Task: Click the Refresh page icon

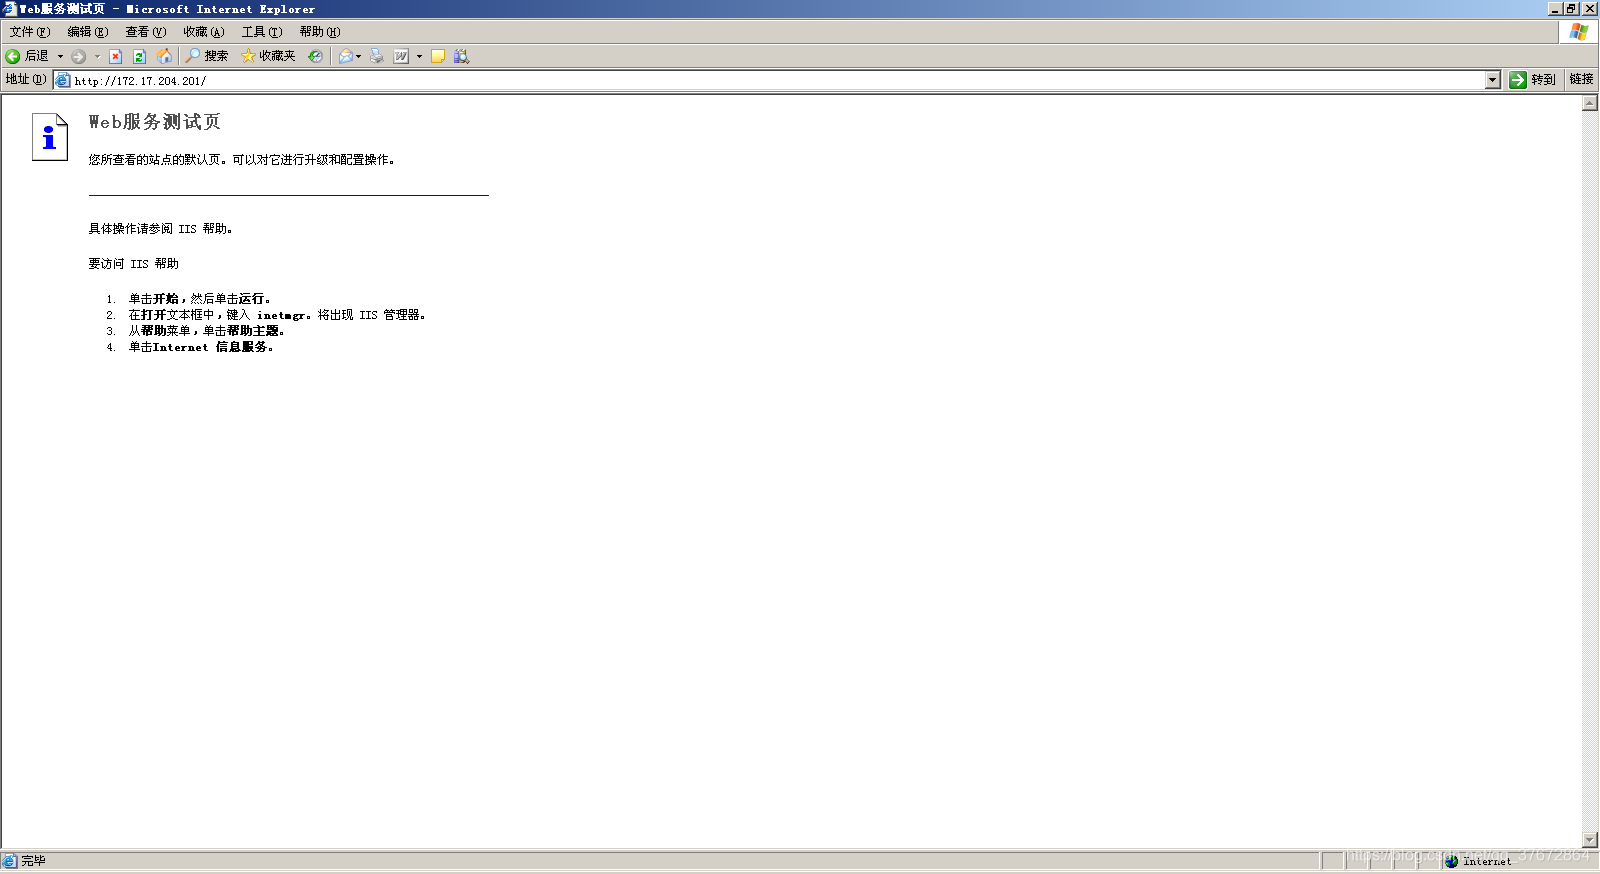Action: pos(140,56)
